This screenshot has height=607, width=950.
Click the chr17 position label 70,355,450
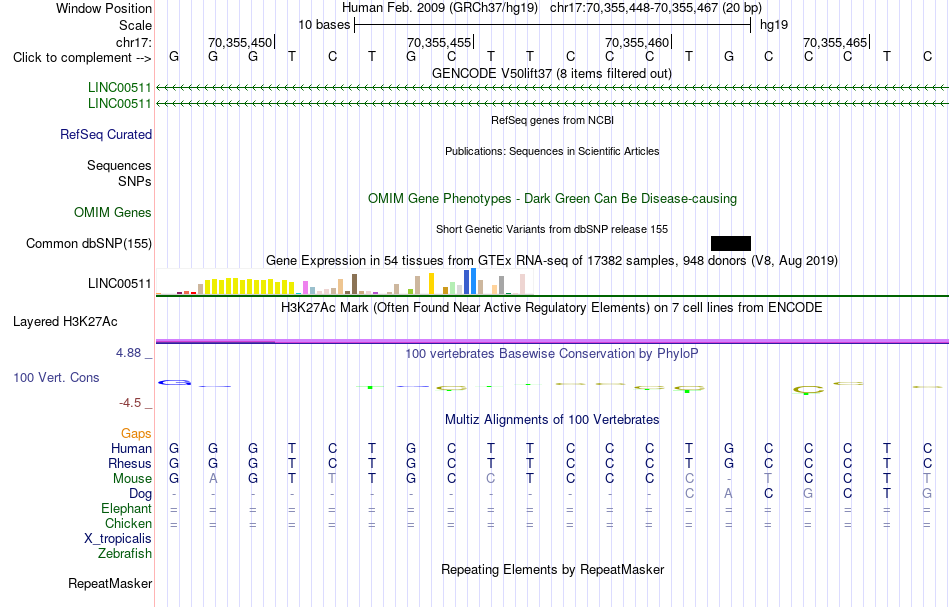(240, 42)
